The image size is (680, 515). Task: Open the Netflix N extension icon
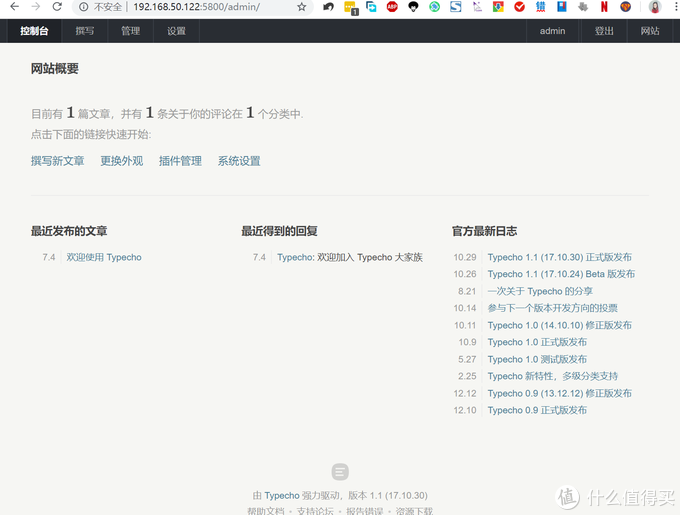pyautogui.click(x=604, y=7)
